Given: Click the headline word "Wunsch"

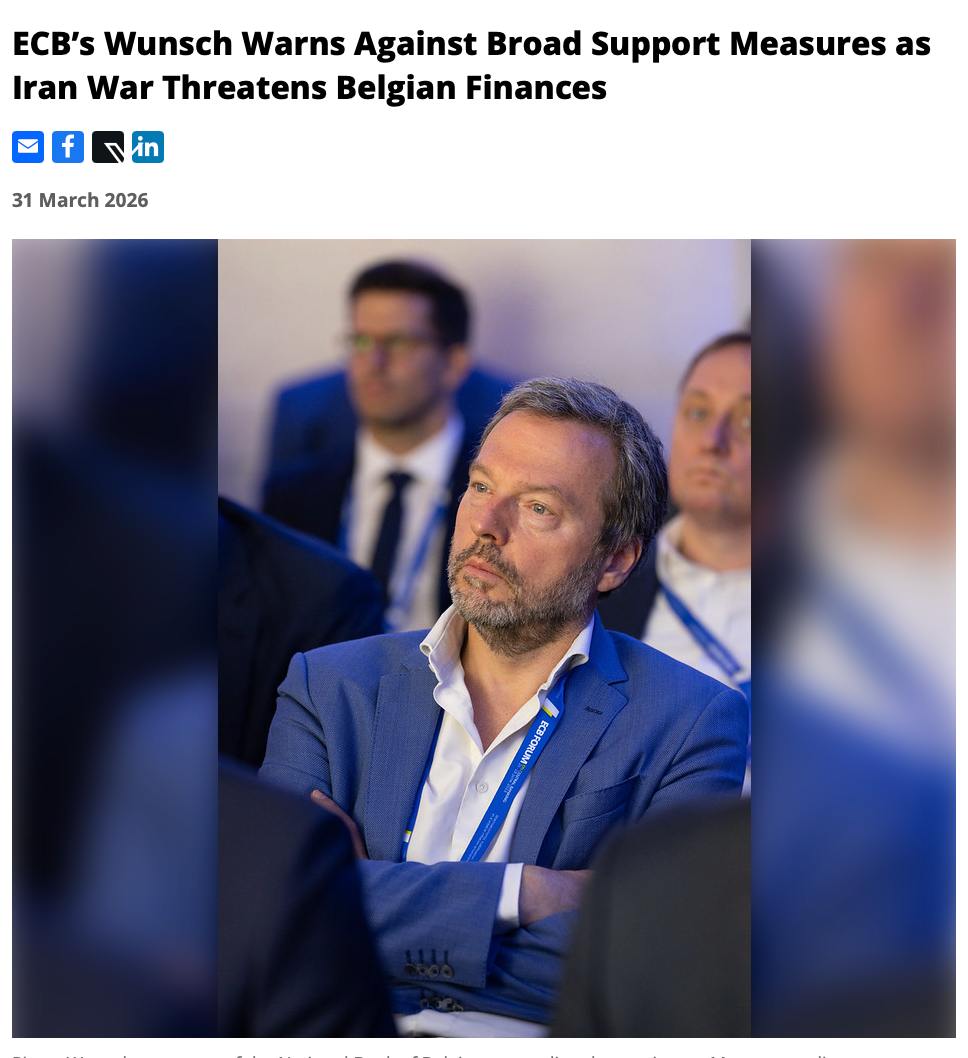Looking at the screenshot, I should (x=169, y=44).
